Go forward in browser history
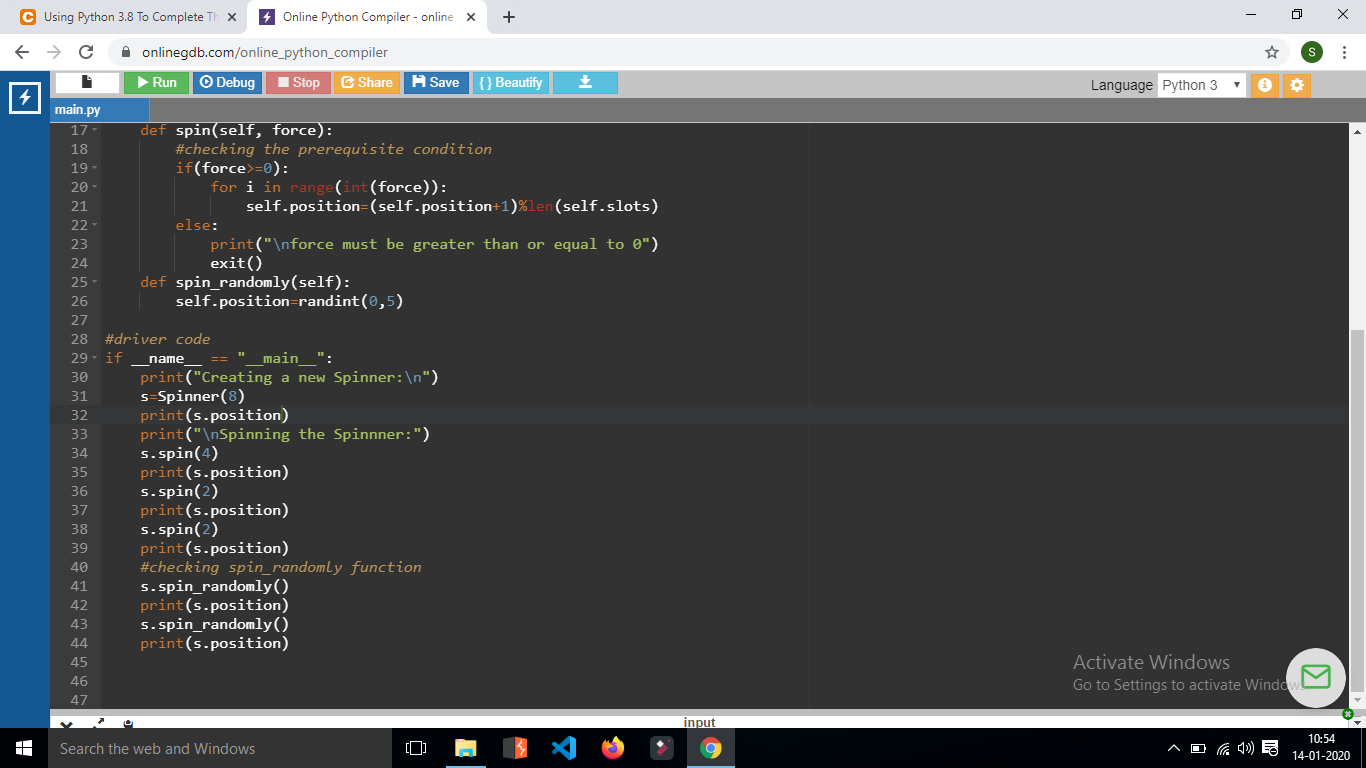 (x=54, y=52)
